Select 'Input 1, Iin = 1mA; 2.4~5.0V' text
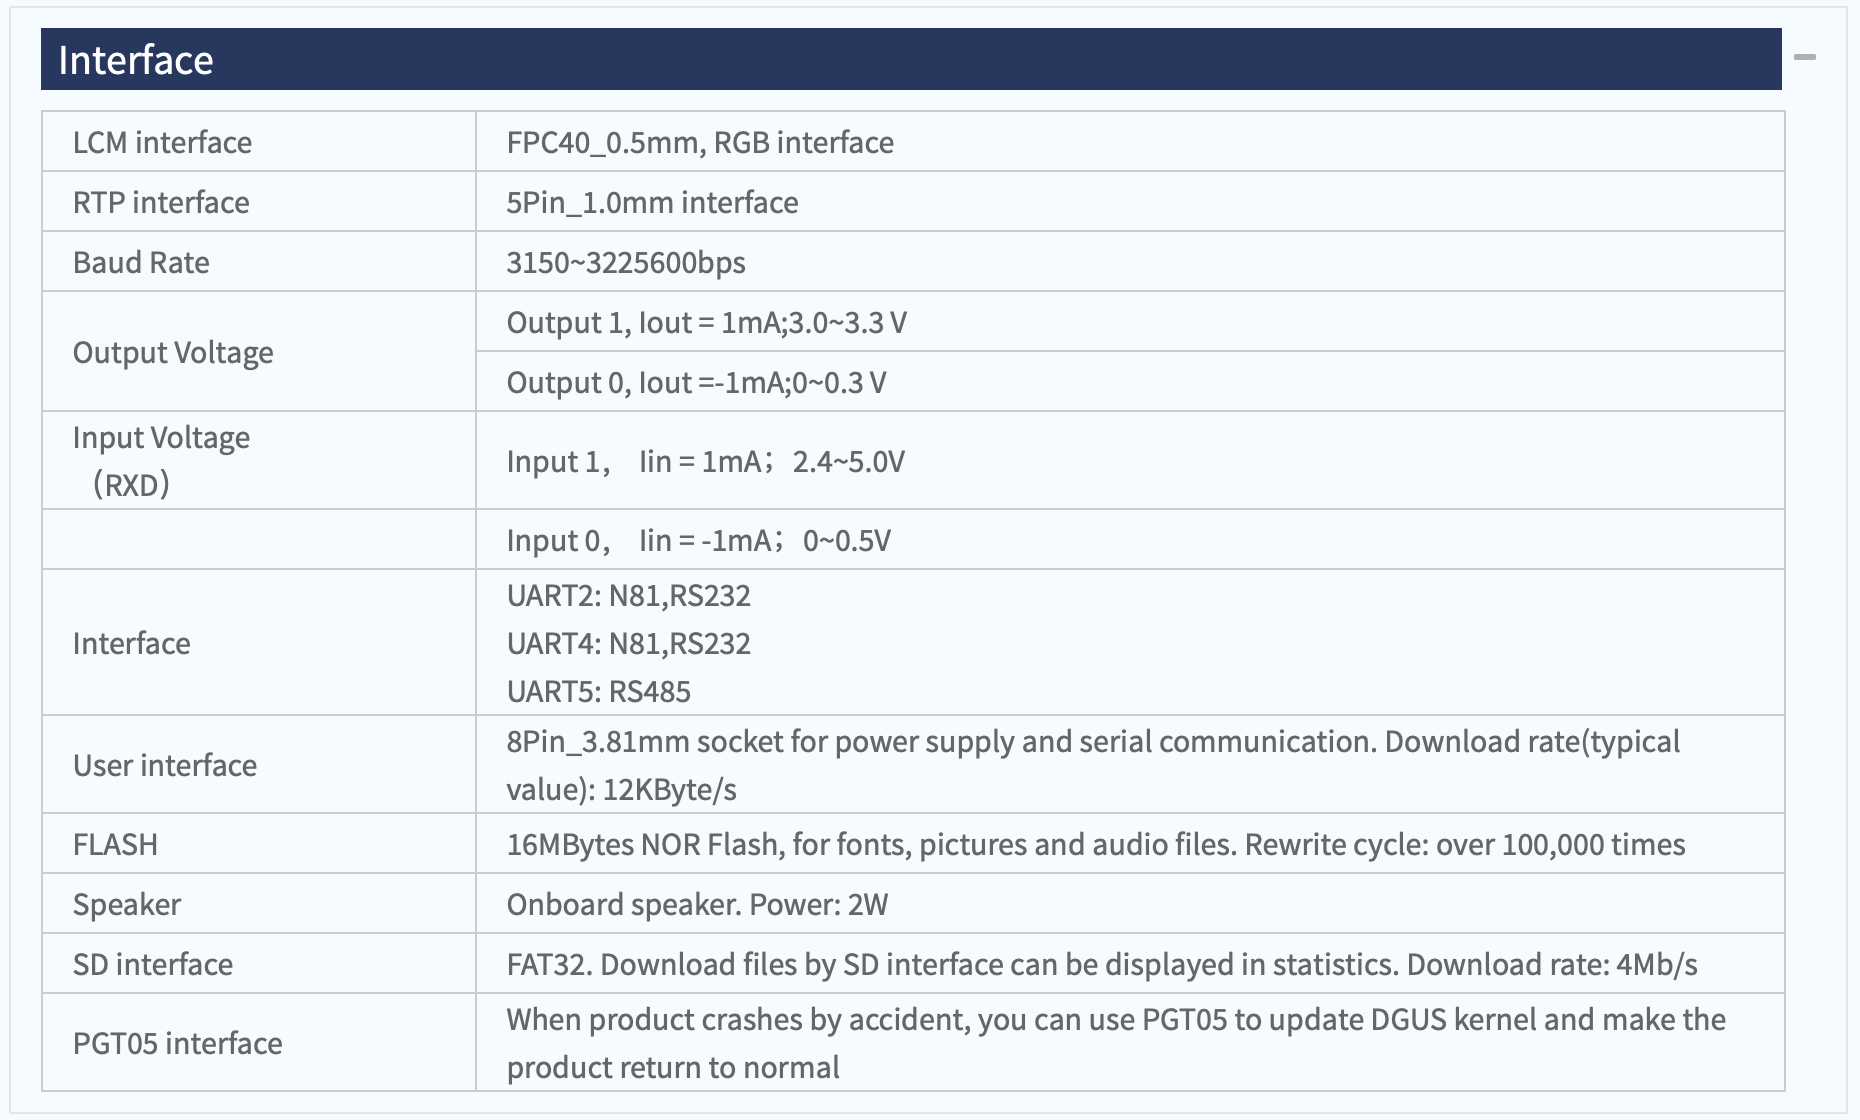The width and height of the screenshot is (1860, 1120). click(x=705, y=462)
